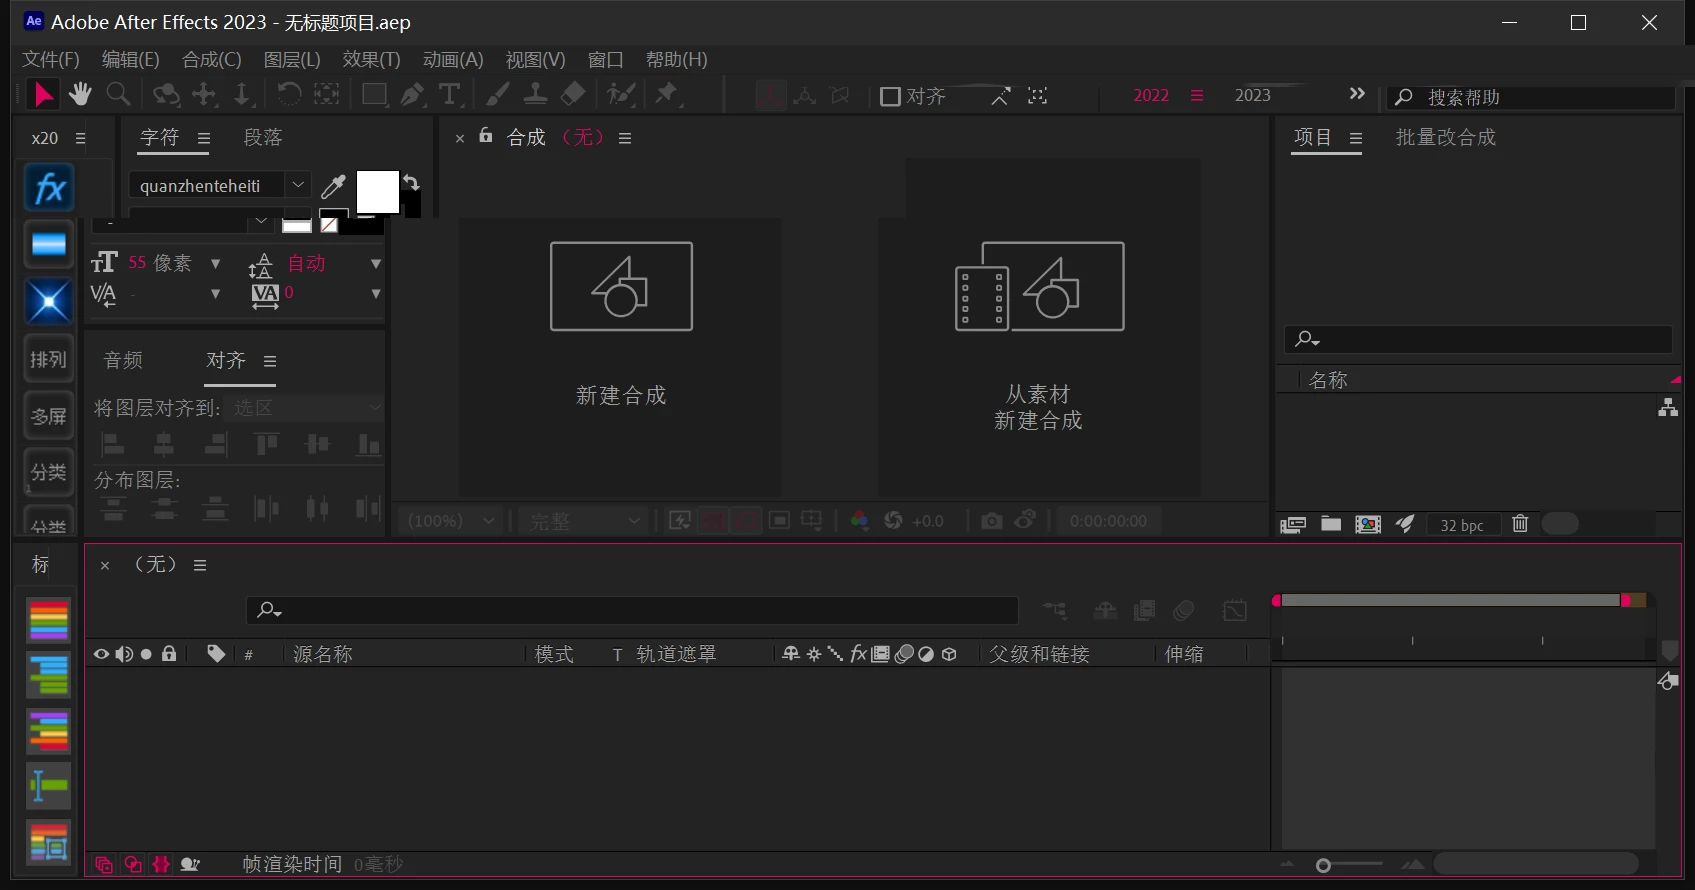Image resolution: width=1695 pixels, height=890 pixels.
Task: Select the Hand tool
Action: (x=80, y=94)
